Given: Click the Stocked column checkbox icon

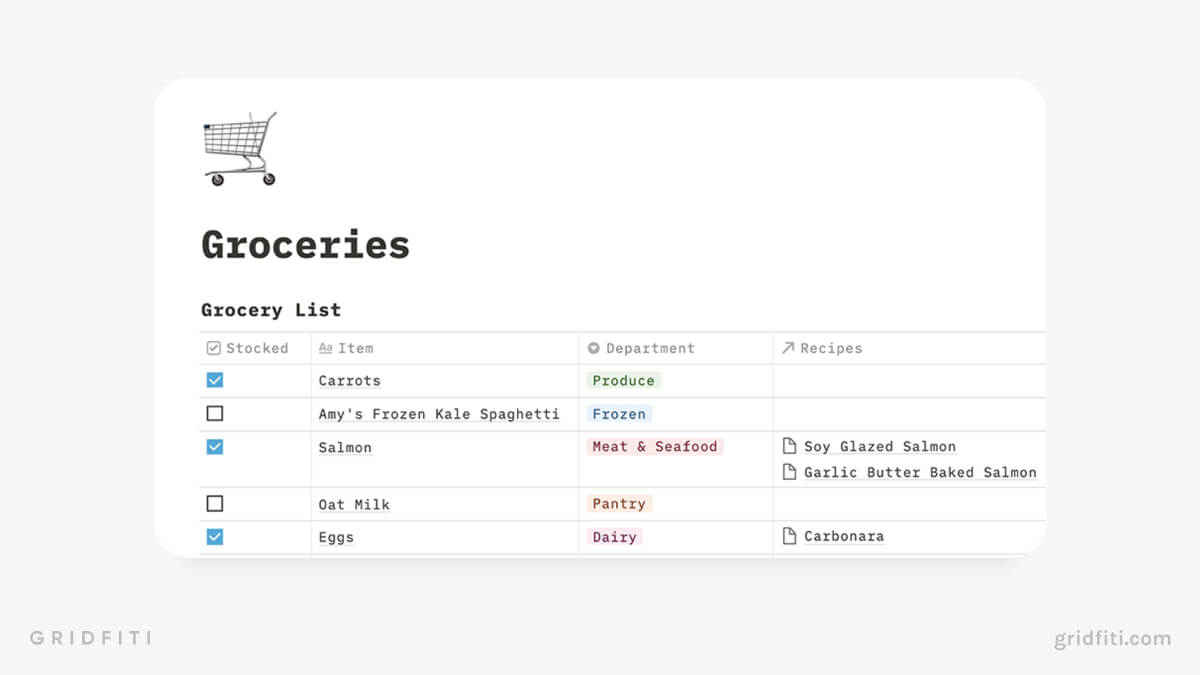Looking at the screenshot, I should tap(213, 348).
